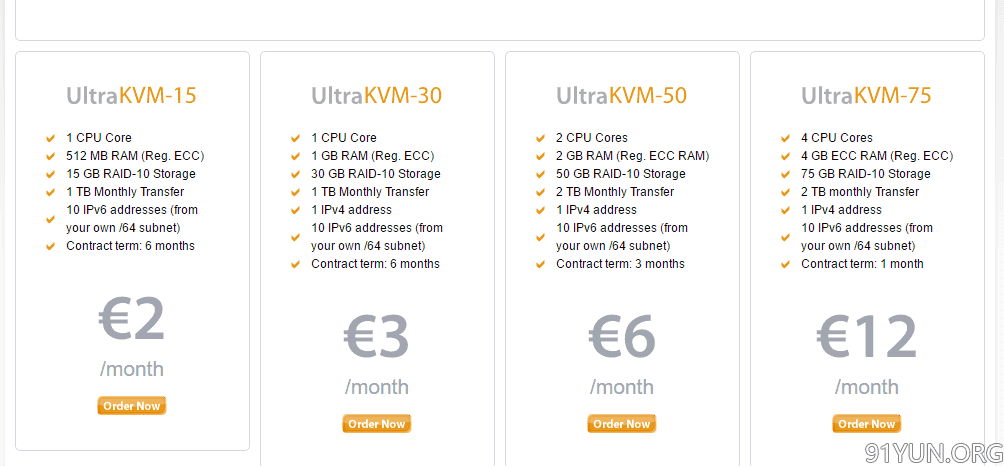This screenshot has height=466, width=1004.
Task: Click checkmark beside Contract term: 1 month
Action: click(785, 264)
